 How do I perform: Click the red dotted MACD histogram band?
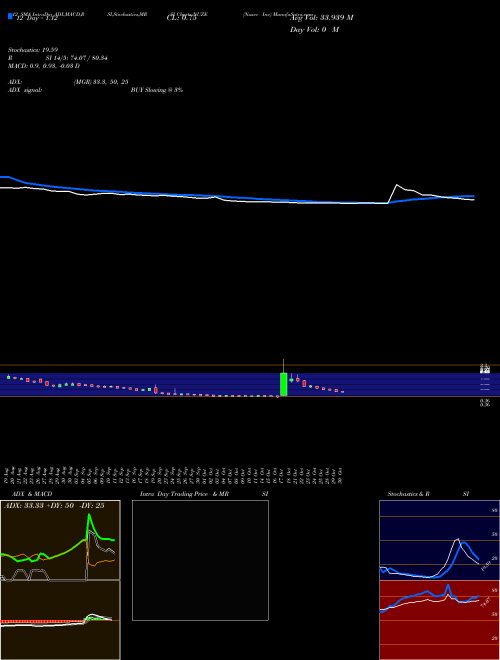pos(42,621)
